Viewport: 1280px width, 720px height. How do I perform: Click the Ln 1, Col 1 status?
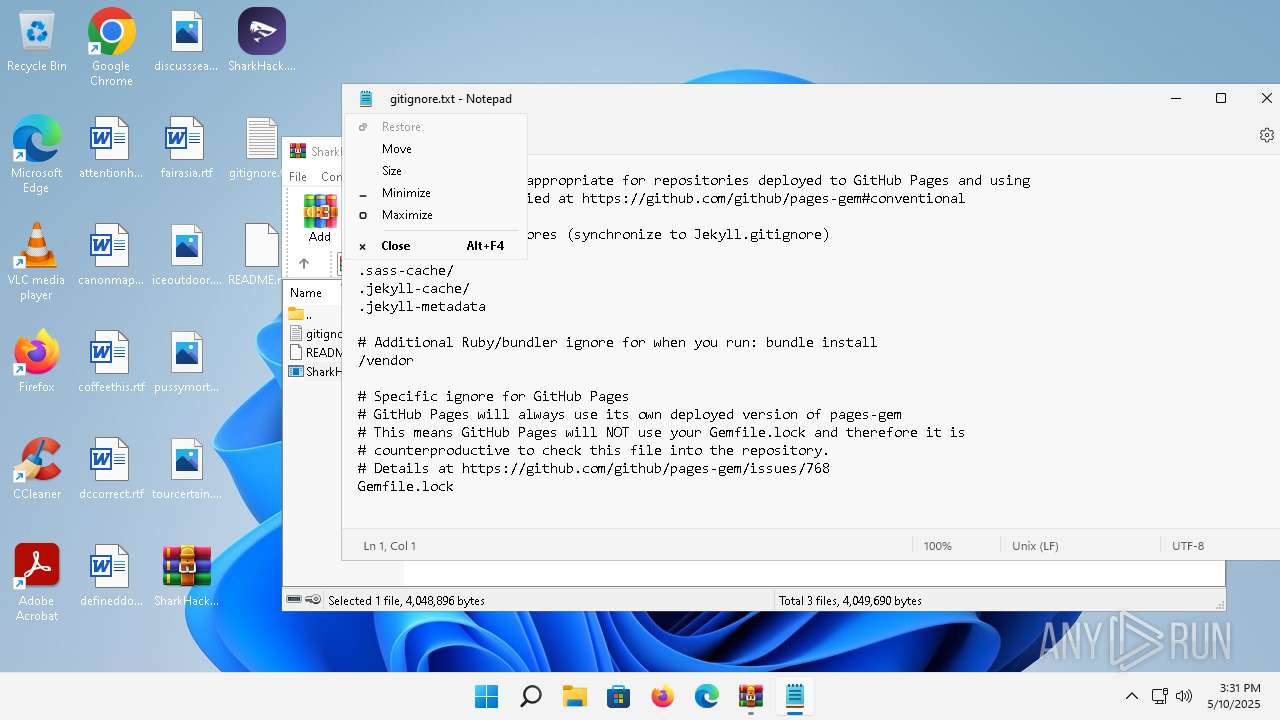click(x=390, y=546)
